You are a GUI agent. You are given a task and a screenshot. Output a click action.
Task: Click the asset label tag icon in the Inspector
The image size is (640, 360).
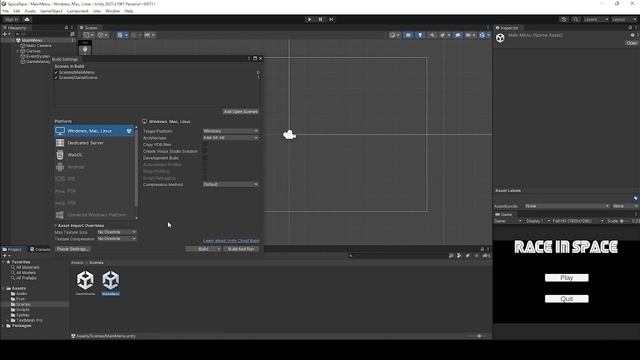636,198
